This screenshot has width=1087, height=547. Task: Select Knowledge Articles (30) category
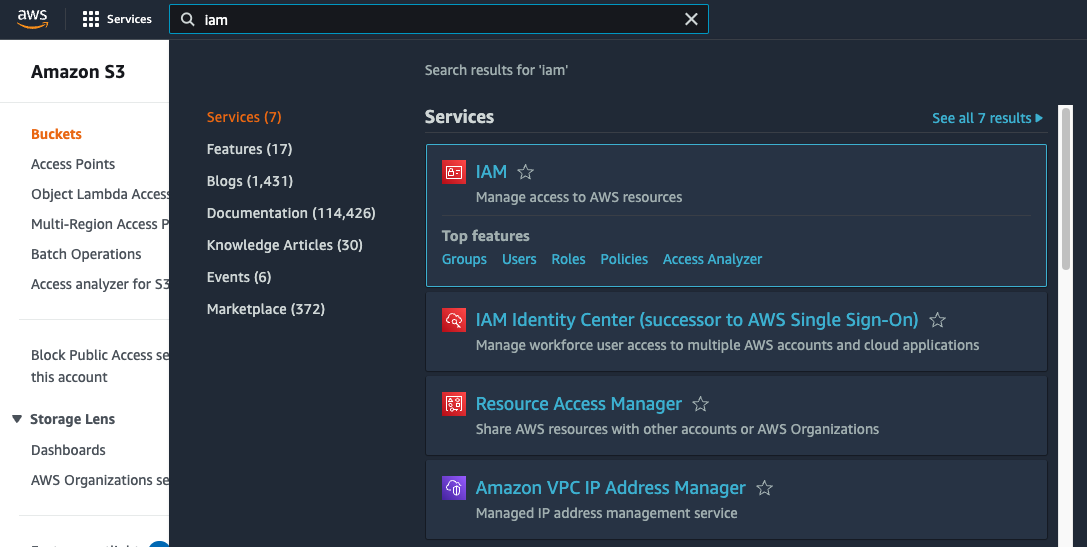pyautogui.click(x=285, y=245)
